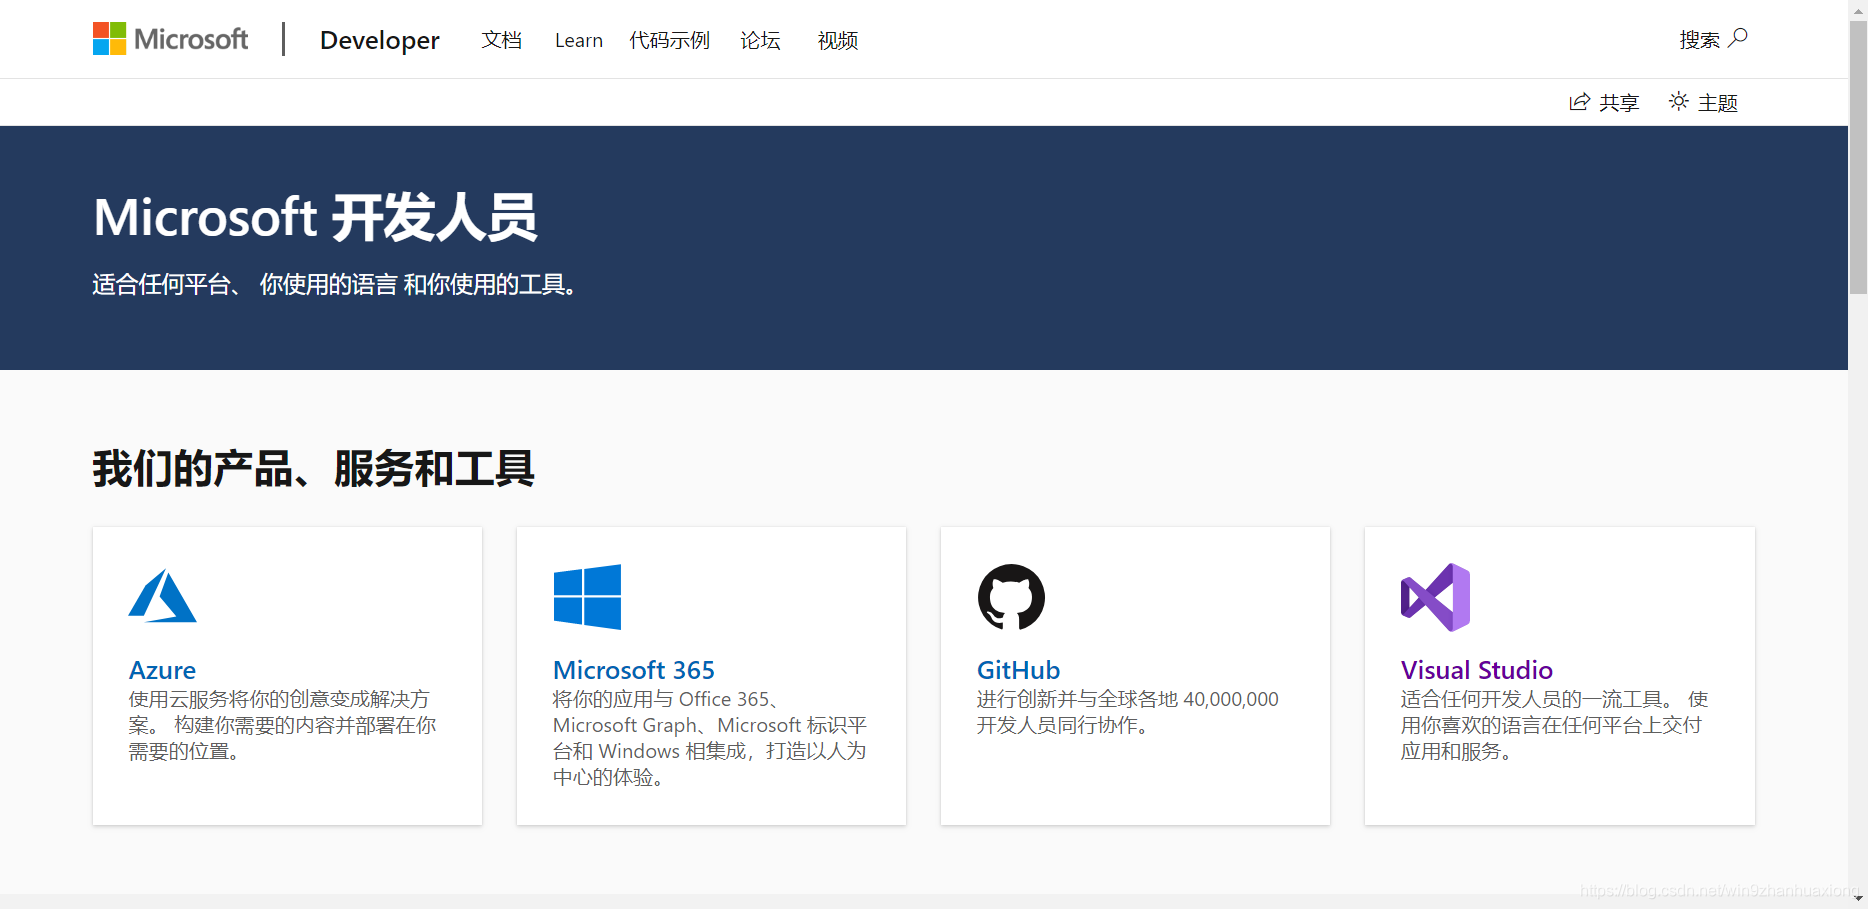Click the Visual Studio card description

1554,725
